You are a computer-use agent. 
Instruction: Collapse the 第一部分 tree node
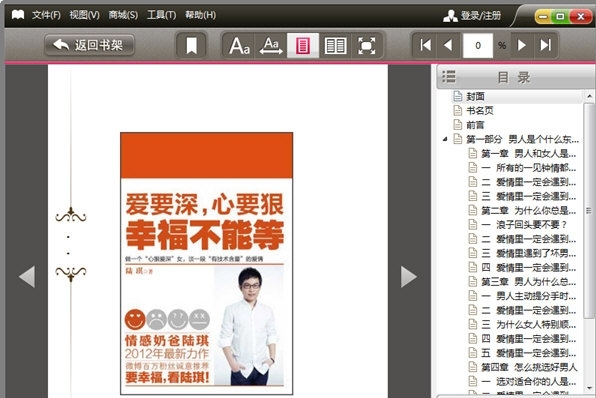click(x=445, y=139)
